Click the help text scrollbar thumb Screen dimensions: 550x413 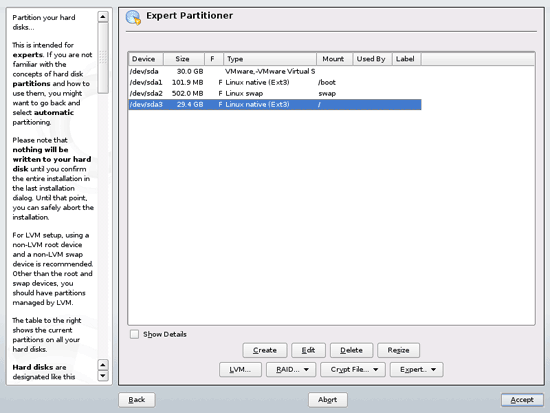103,58
